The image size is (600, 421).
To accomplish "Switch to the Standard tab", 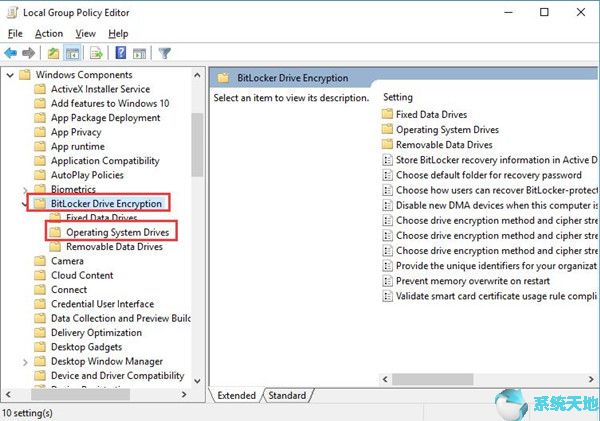I will tap(286, 395).
